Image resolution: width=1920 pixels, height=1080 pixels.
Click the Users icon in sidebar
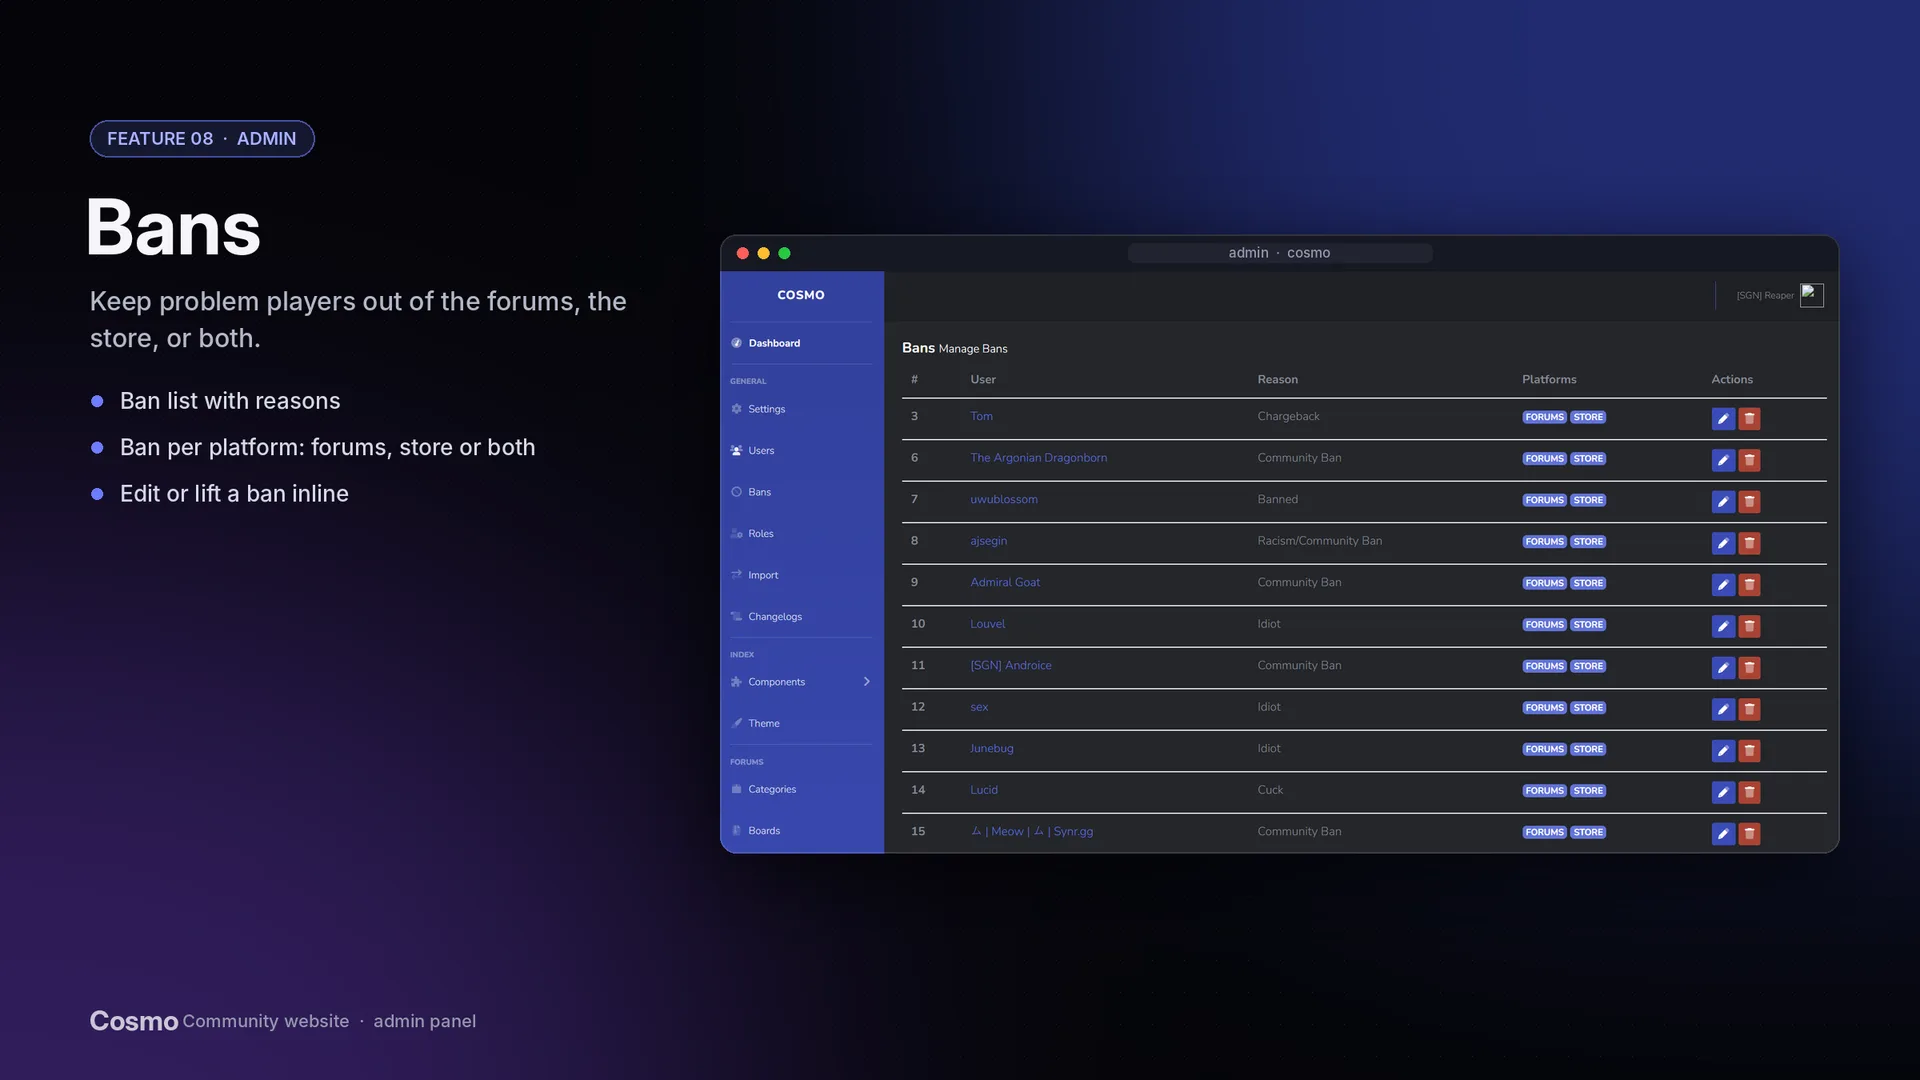[737, 450]
